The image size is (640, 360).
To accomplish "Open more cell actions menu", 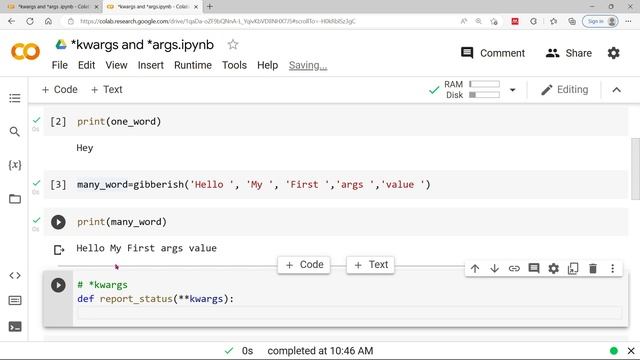I will (612, 269).
